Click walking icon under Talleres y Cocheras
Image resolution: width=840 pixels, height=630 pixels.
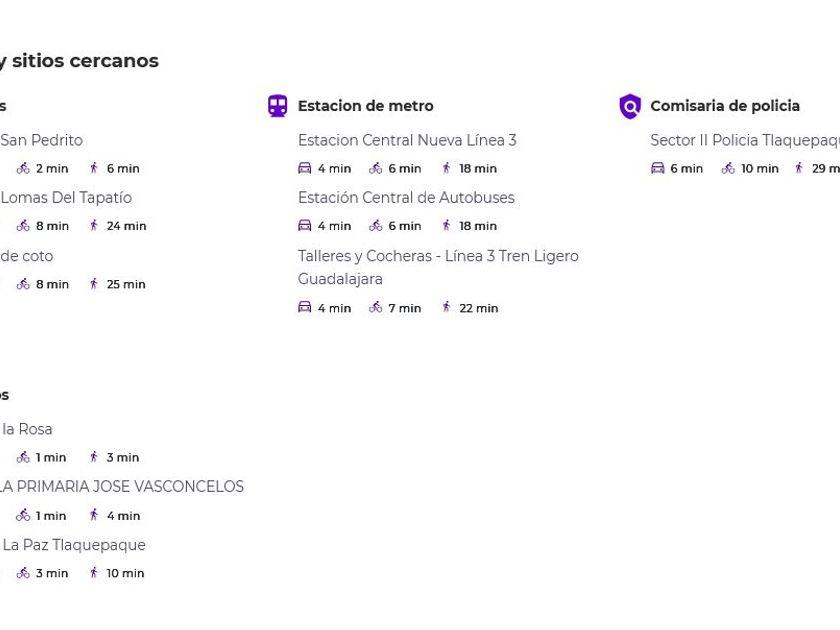446,308
